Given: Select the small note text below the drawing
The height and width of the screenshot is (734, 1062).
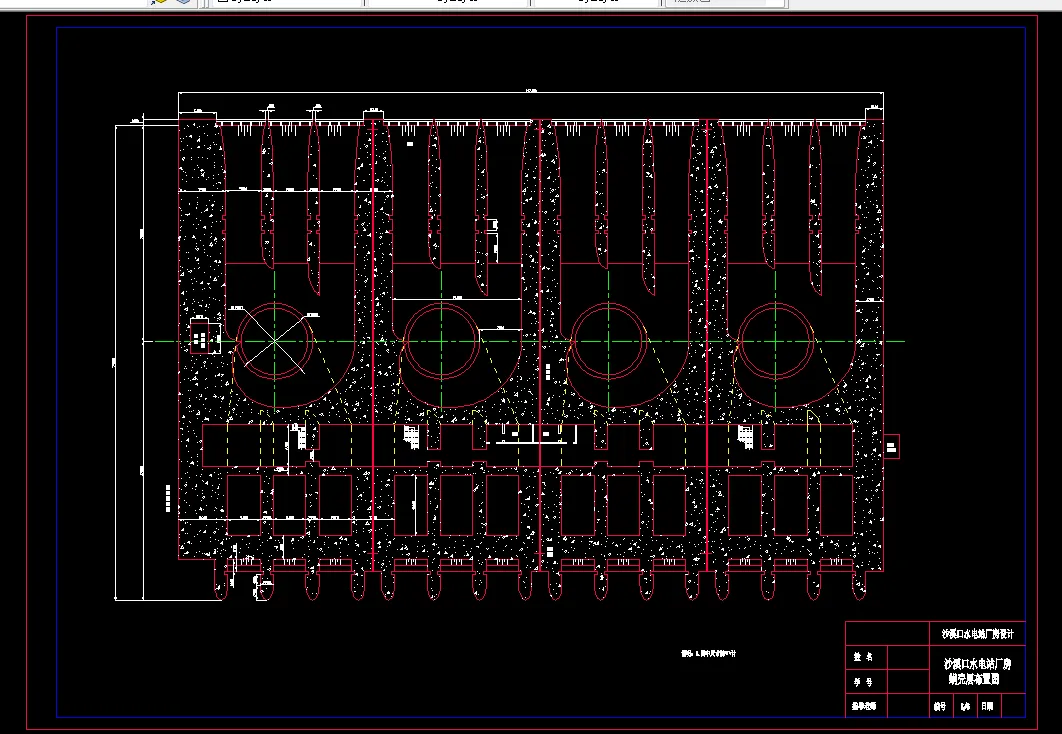Looking at the screenshot, I should coord(708,653).
